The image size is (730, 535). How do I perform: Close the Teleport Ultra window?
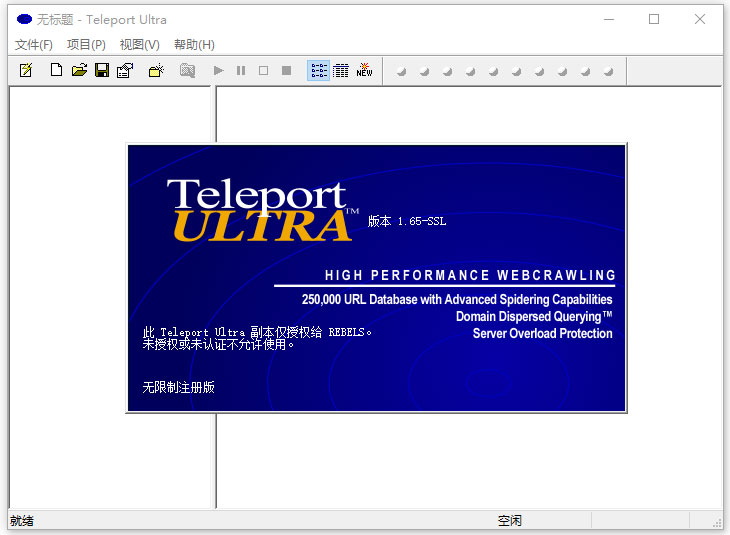[x=700, y=19]
